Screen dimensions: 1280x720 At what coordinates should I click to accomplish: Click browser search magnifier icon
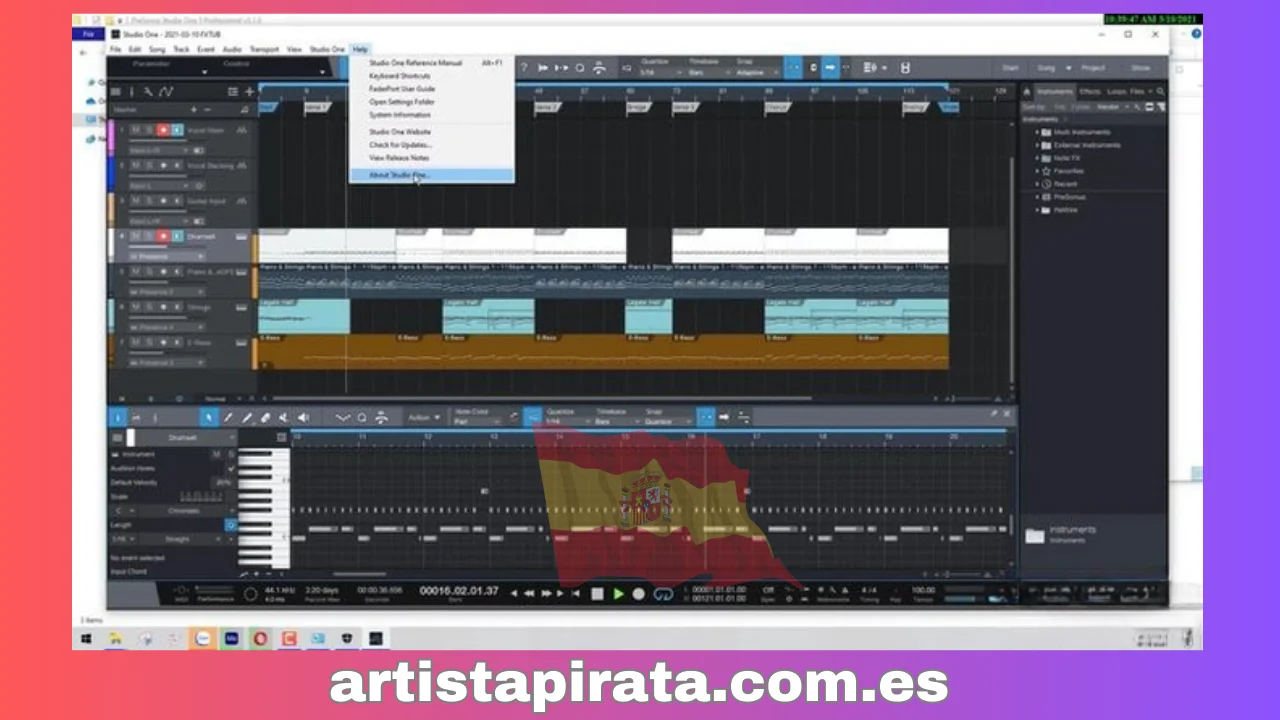(1160, 91)
